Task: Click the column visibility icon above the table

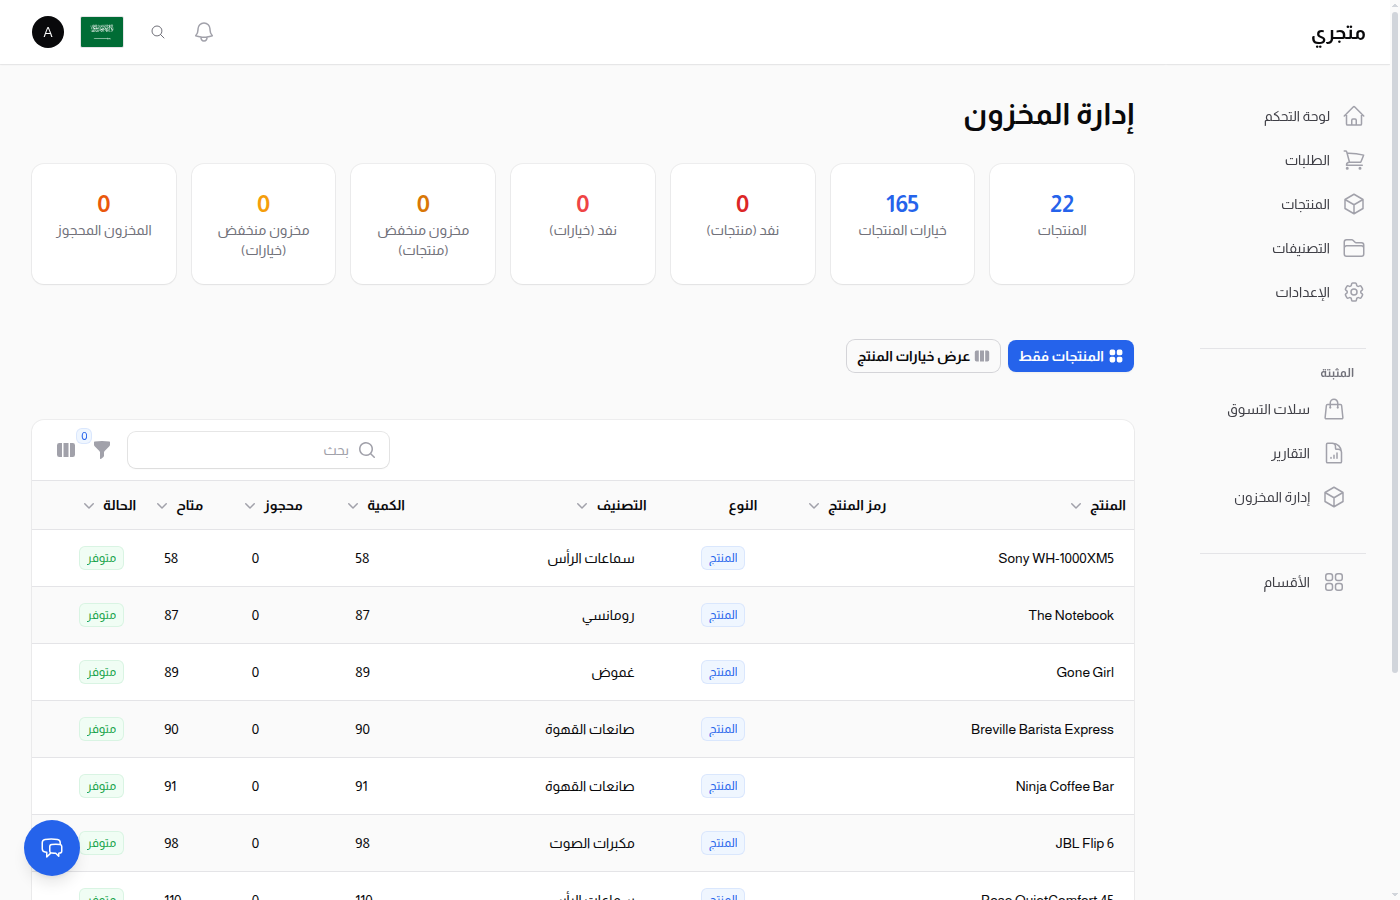Action: tap(65, 450)
